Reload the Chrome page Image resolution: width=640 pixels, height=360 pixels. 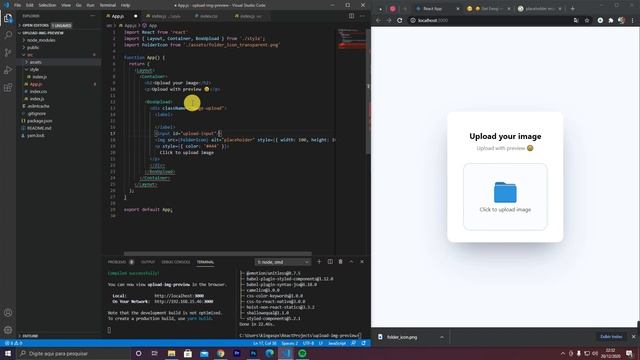point(400,20)
